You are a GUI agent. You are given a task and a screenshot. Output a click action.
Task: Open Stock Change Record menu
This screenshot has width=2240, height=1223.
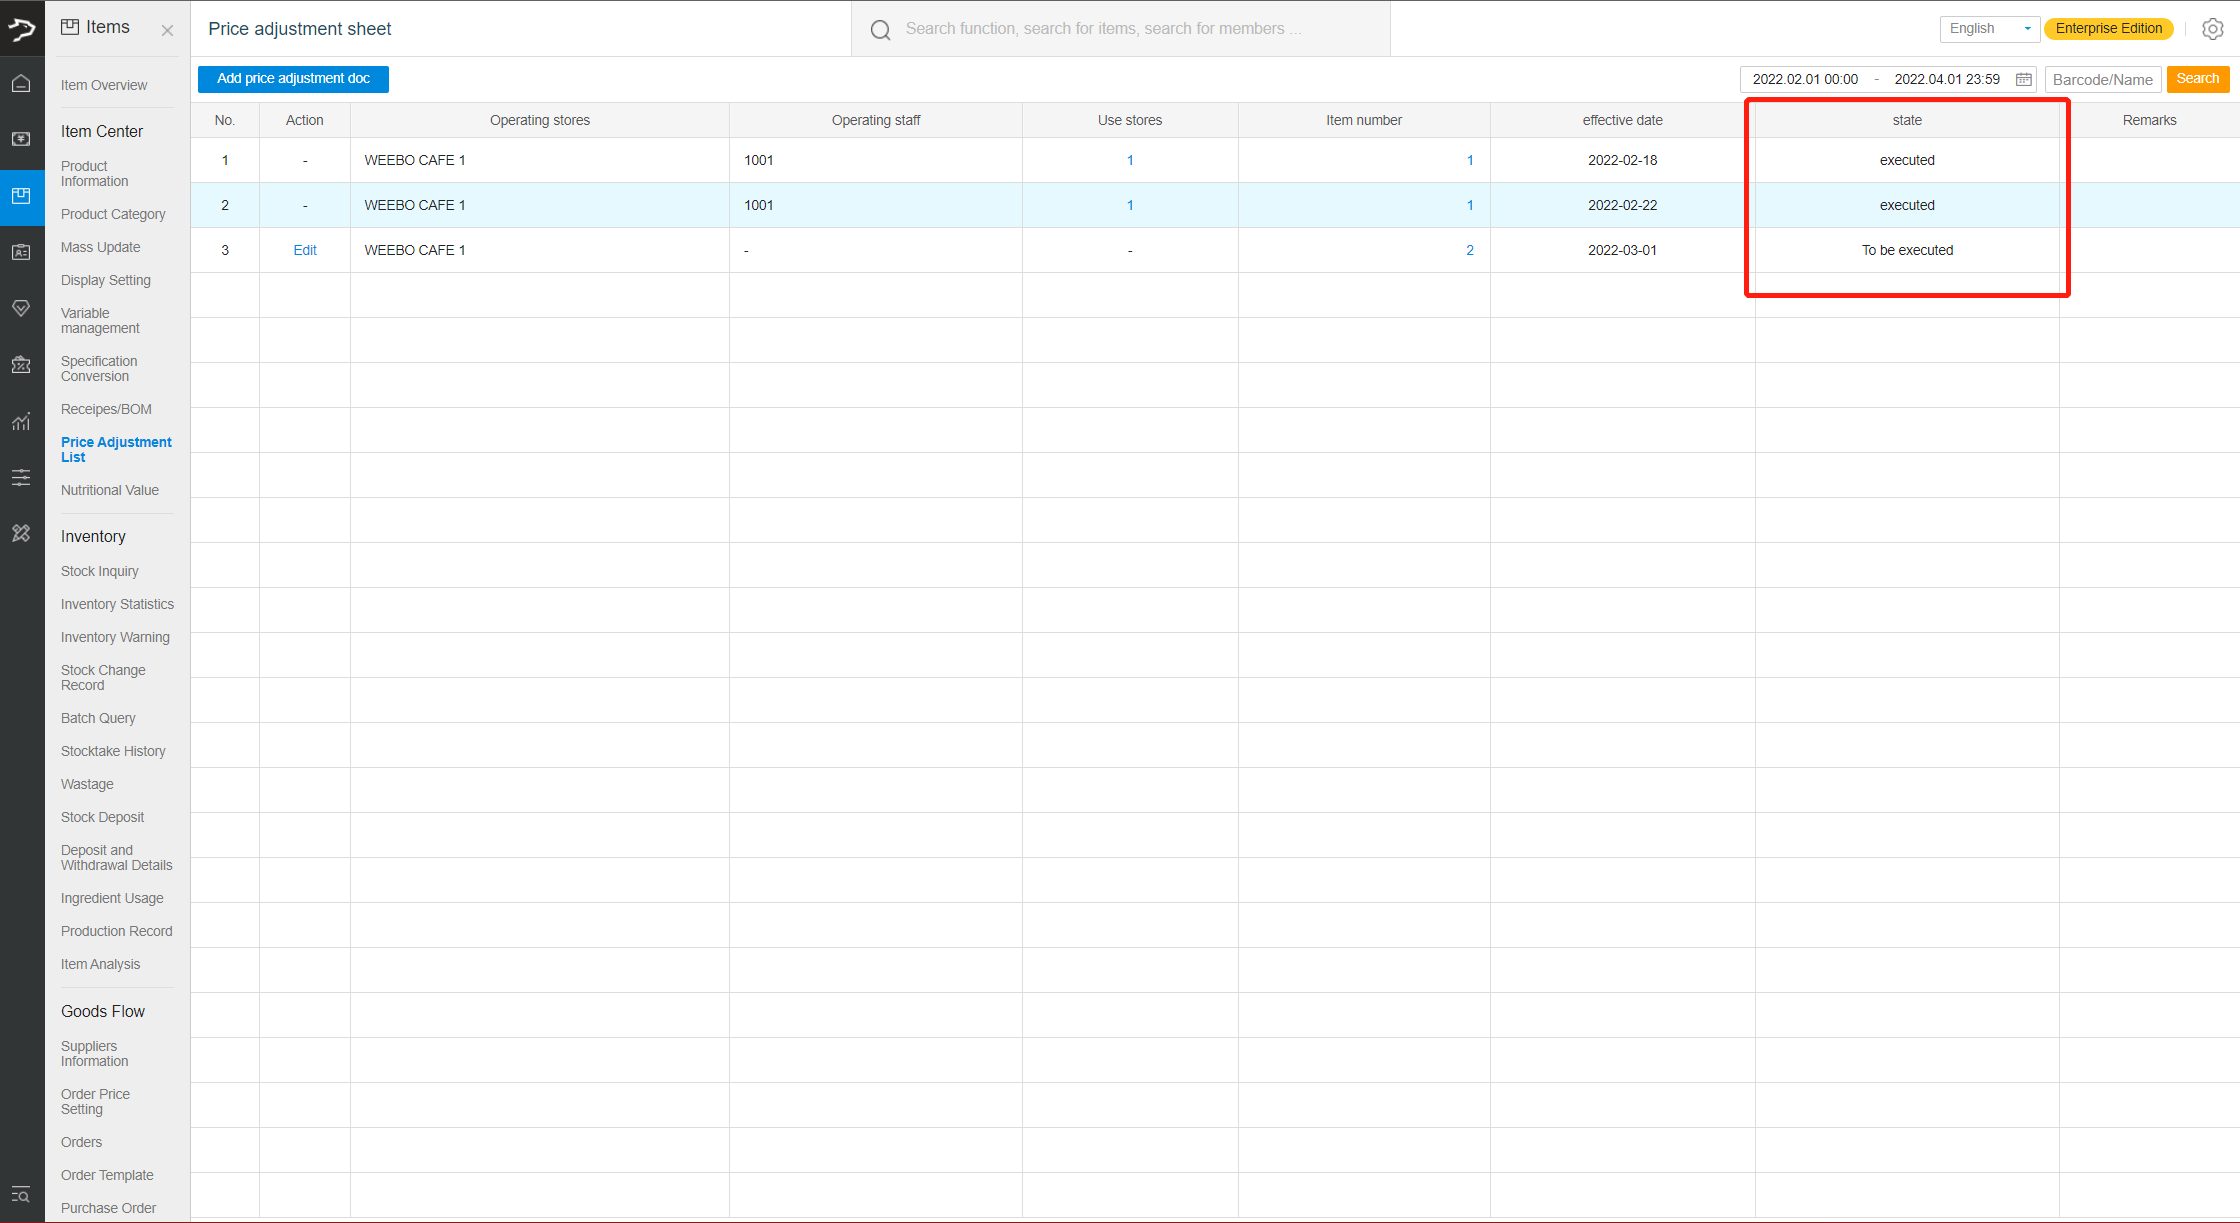(x=103, y=678)
